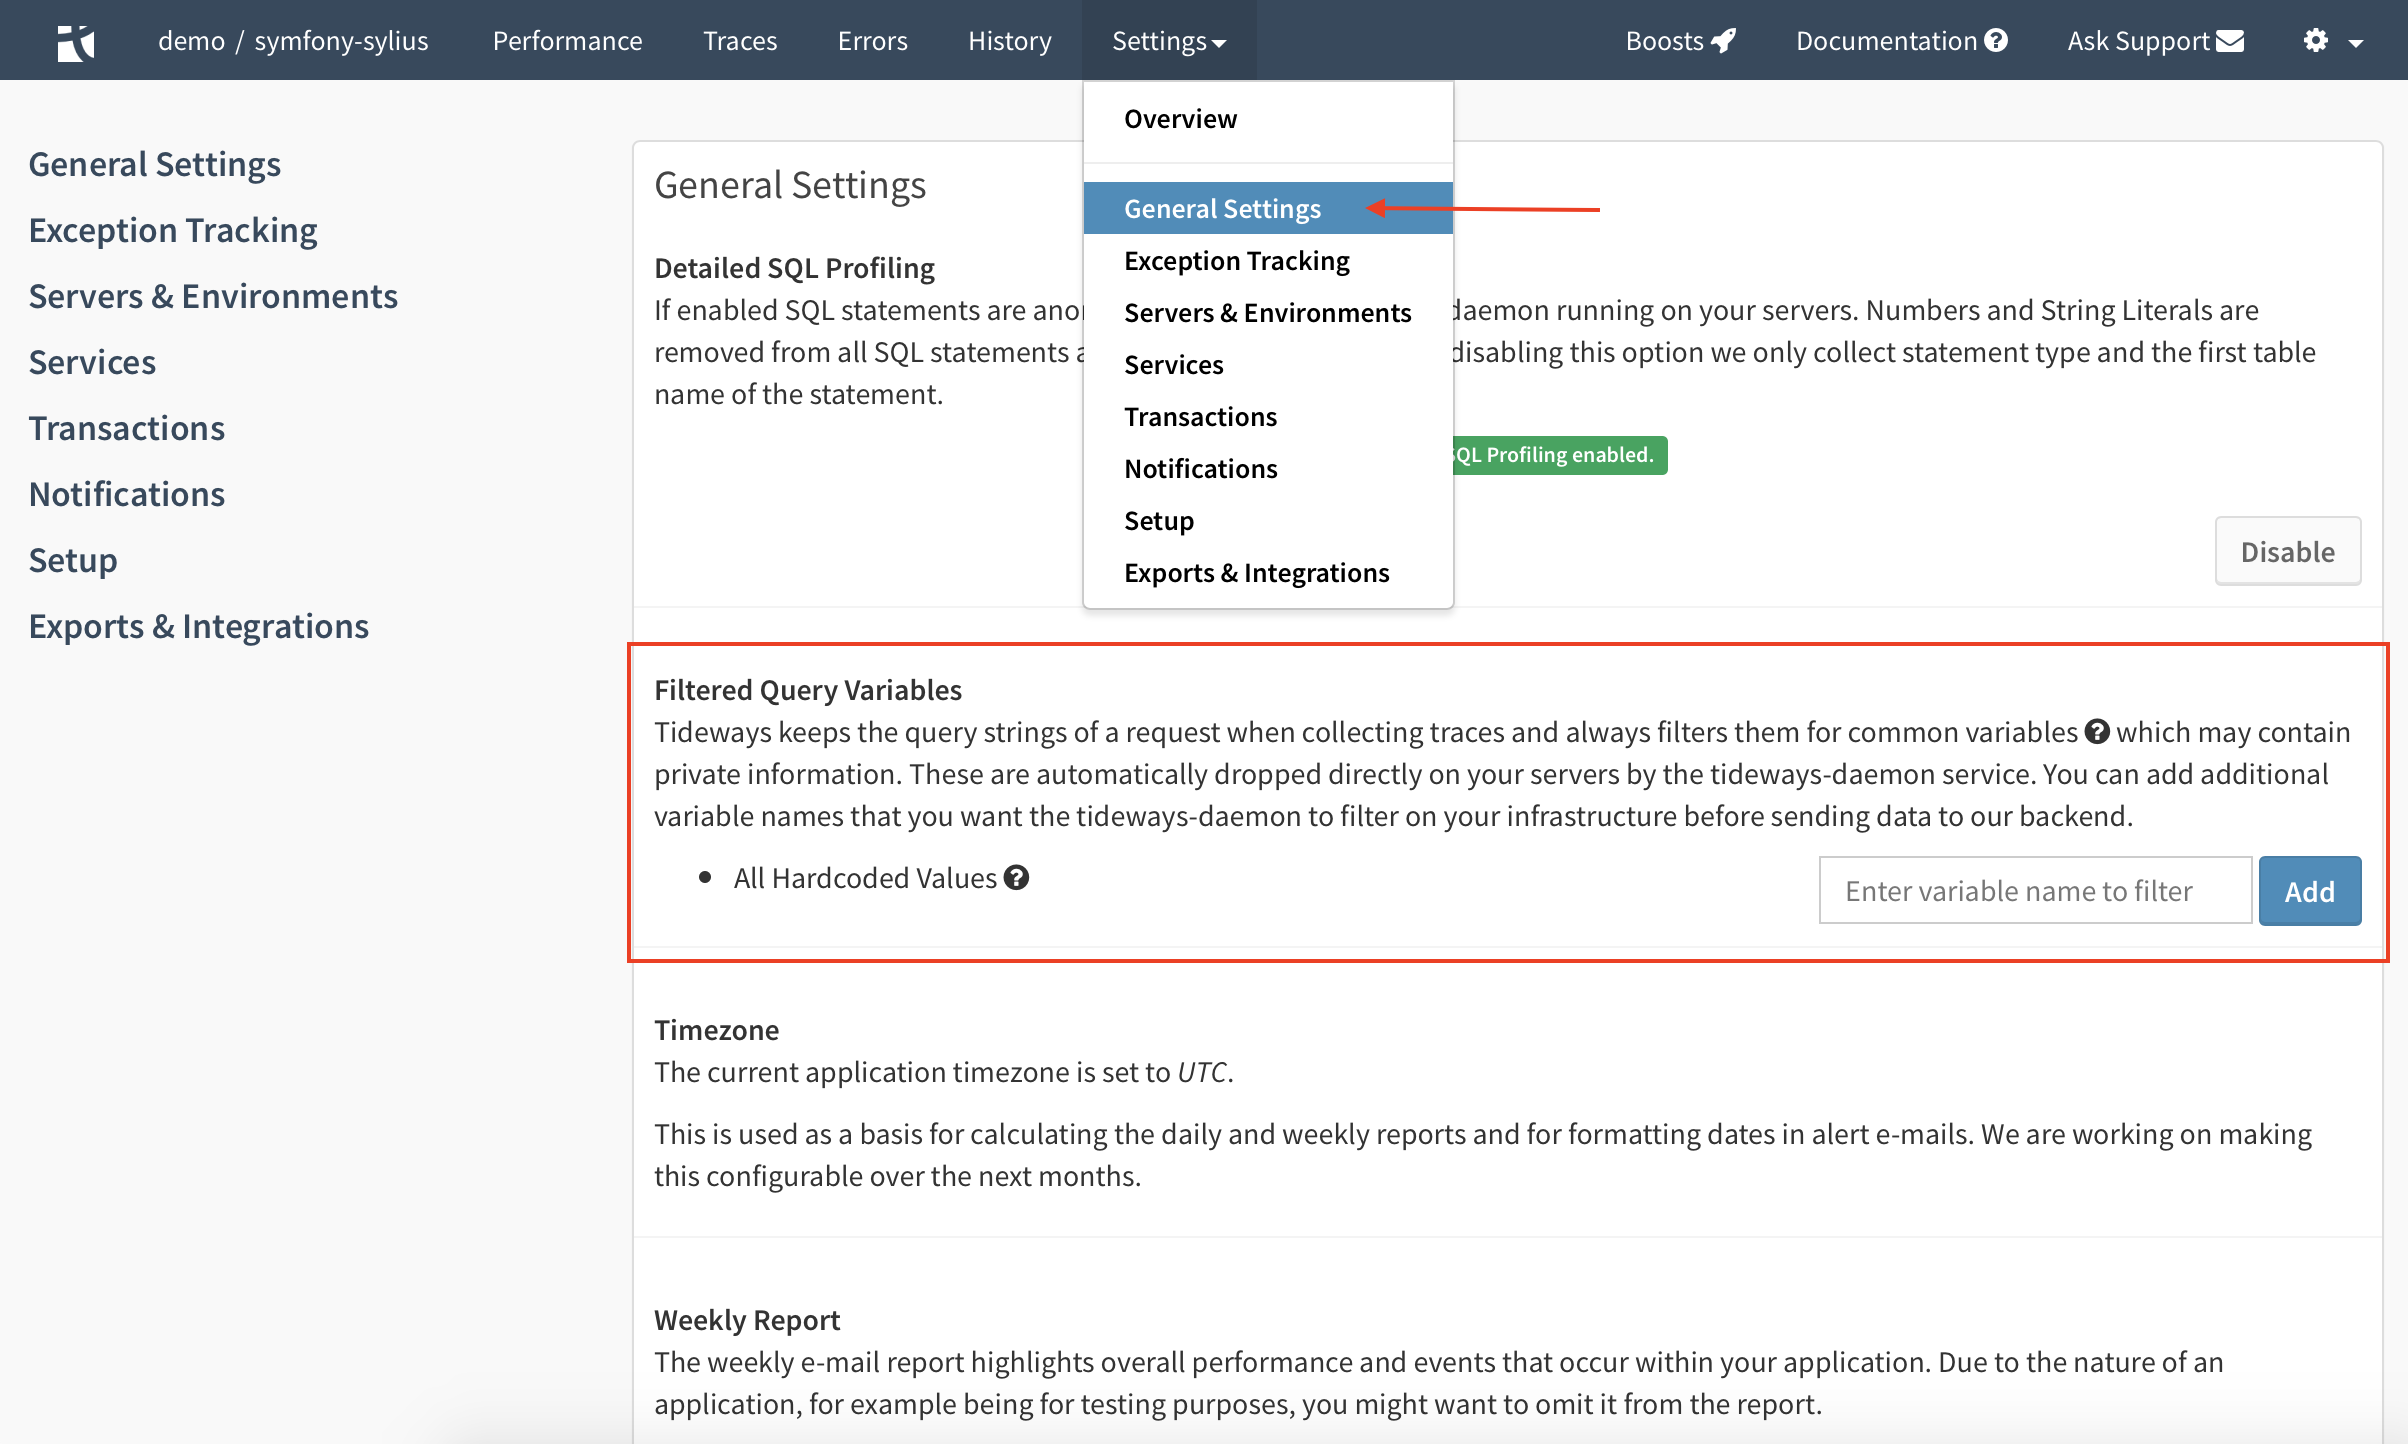The height and width of the screenshot is (1444, 2408).
Task: Open Exception Tracking in left sidebar
Action: [173, 230]
